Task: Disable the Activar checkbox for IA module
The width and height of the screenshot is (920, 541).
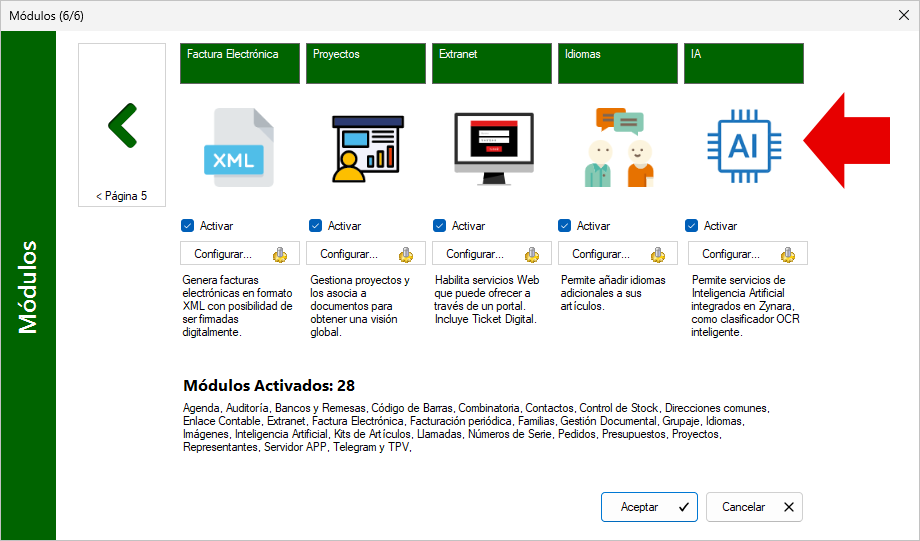Action: tap(692, 226)
